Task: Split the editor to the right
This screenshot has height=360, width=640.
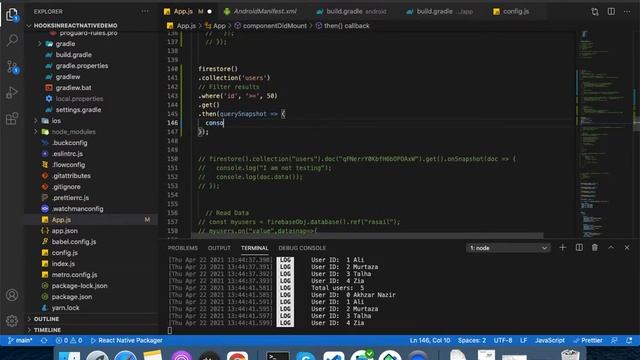Action: coord(611,11)
